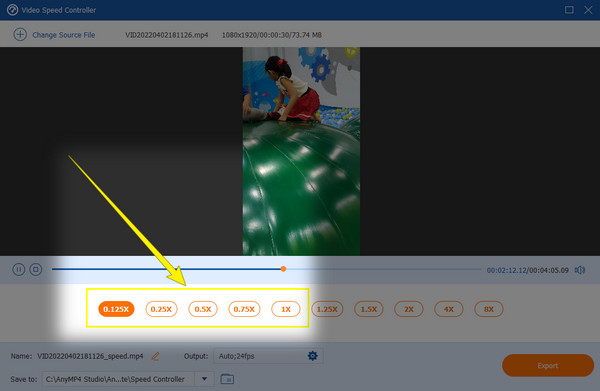Click the Change Source File link

pyautogui.click(x=64, y=35)
